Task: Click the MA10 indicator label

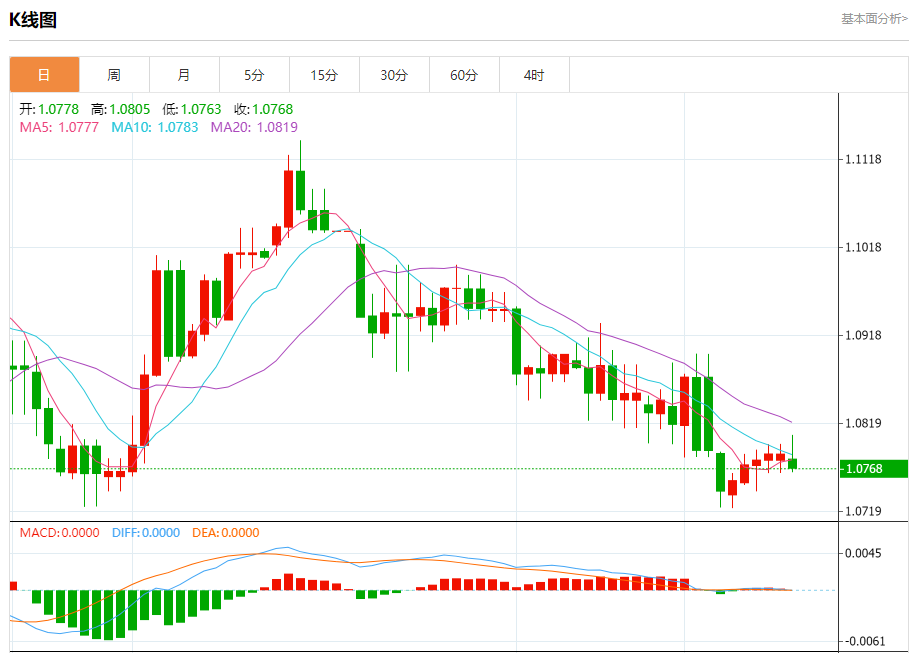Action: 154,127
